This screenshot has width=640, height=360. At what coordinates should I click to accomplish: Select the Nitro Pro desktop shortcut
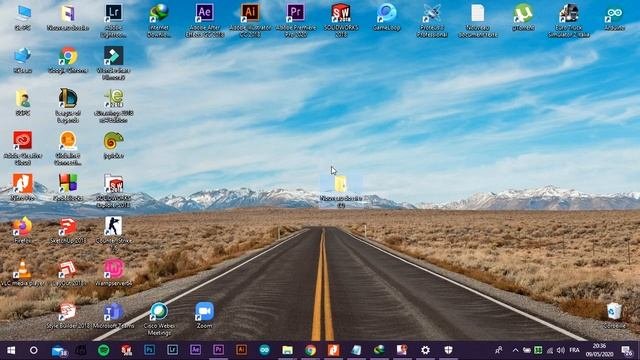pos(23,187)
